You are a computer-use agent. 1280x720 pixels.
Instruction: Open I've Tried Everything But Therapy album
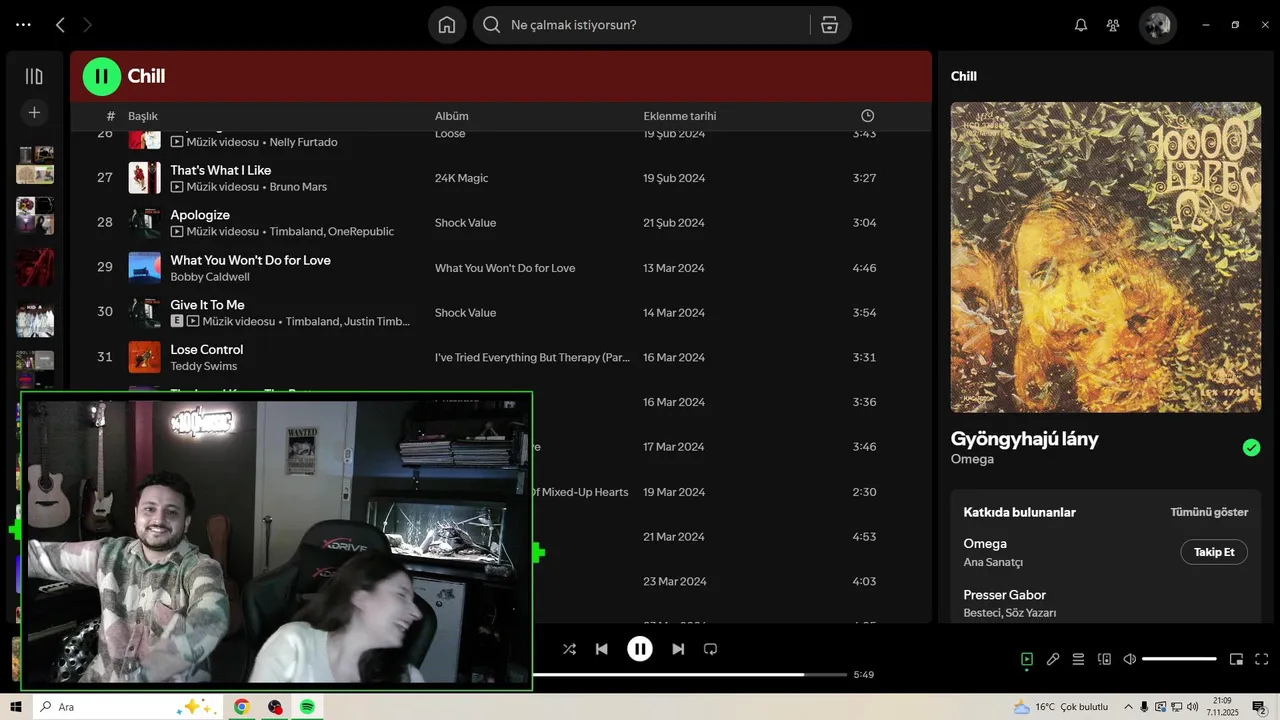click(x=532, y=357)
